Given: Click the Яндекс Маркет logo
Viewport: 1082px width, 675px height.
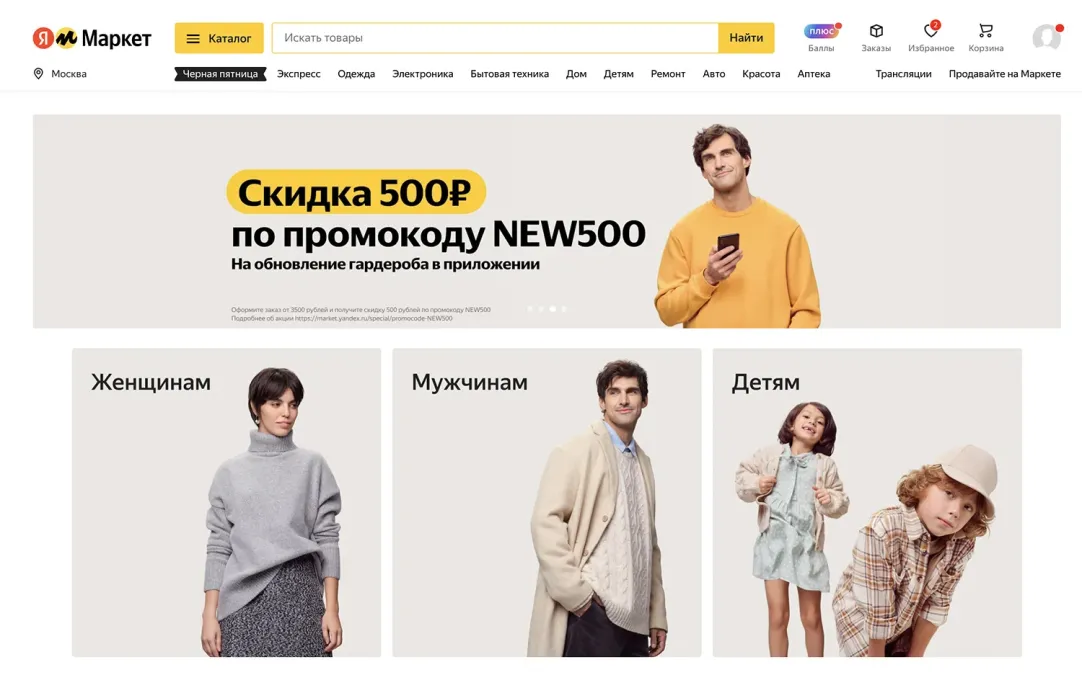Looking at the screenshot, I should coord(92,38).
